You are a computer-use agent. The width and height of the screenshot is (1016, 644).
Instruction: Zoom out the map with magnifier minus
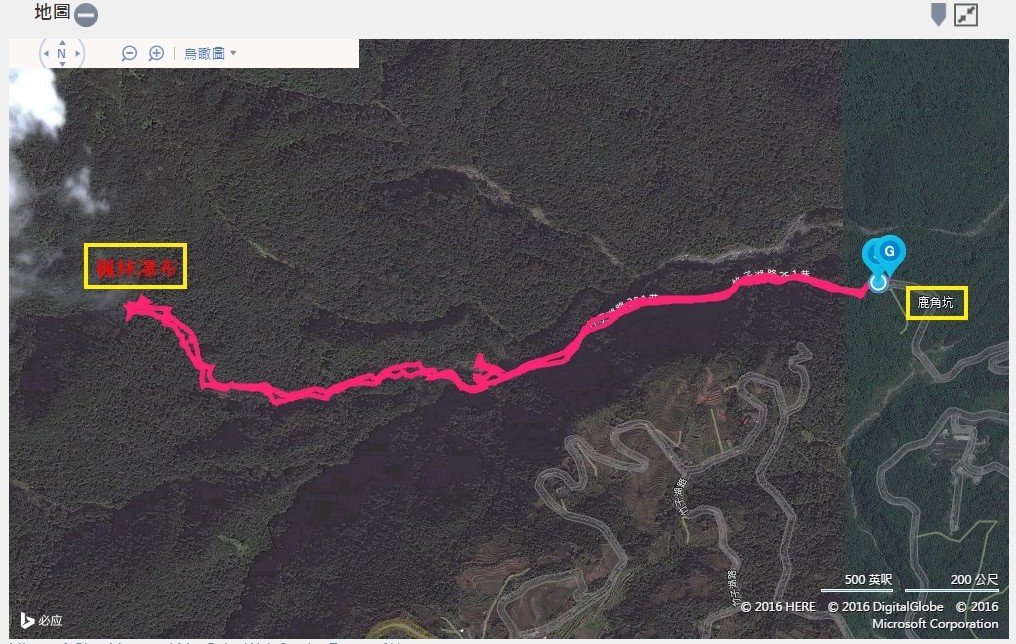coord(129,53)
